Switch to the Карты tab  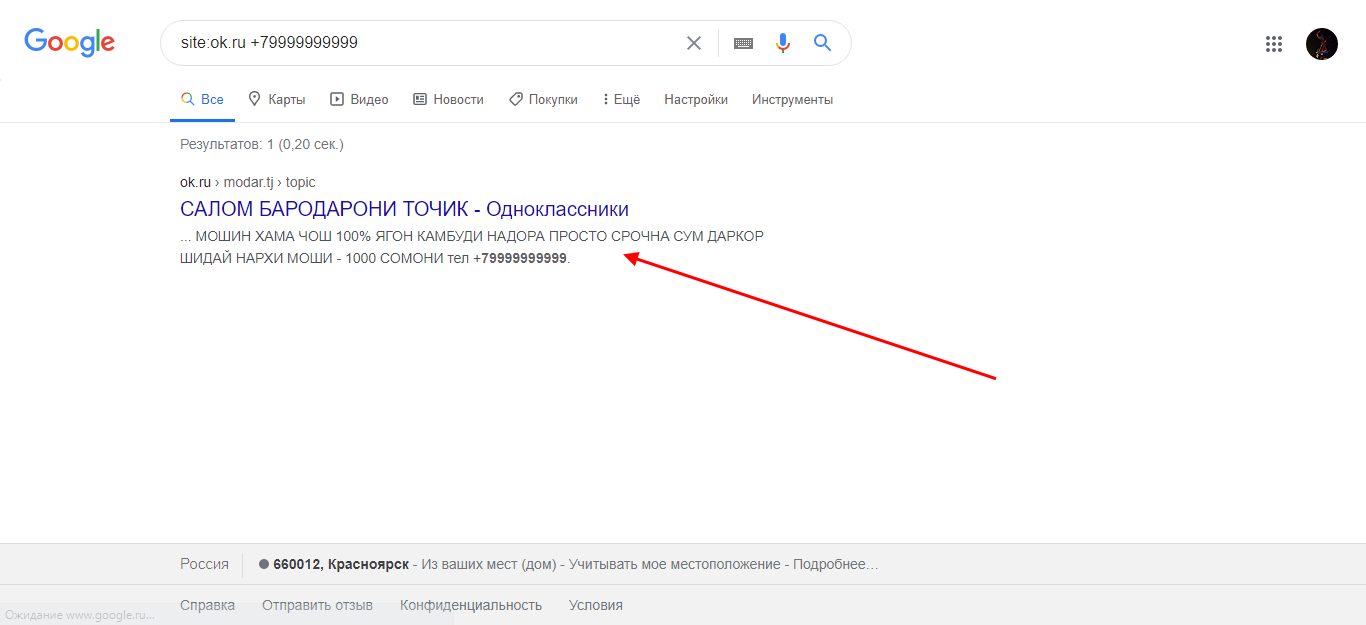[277, 99]
